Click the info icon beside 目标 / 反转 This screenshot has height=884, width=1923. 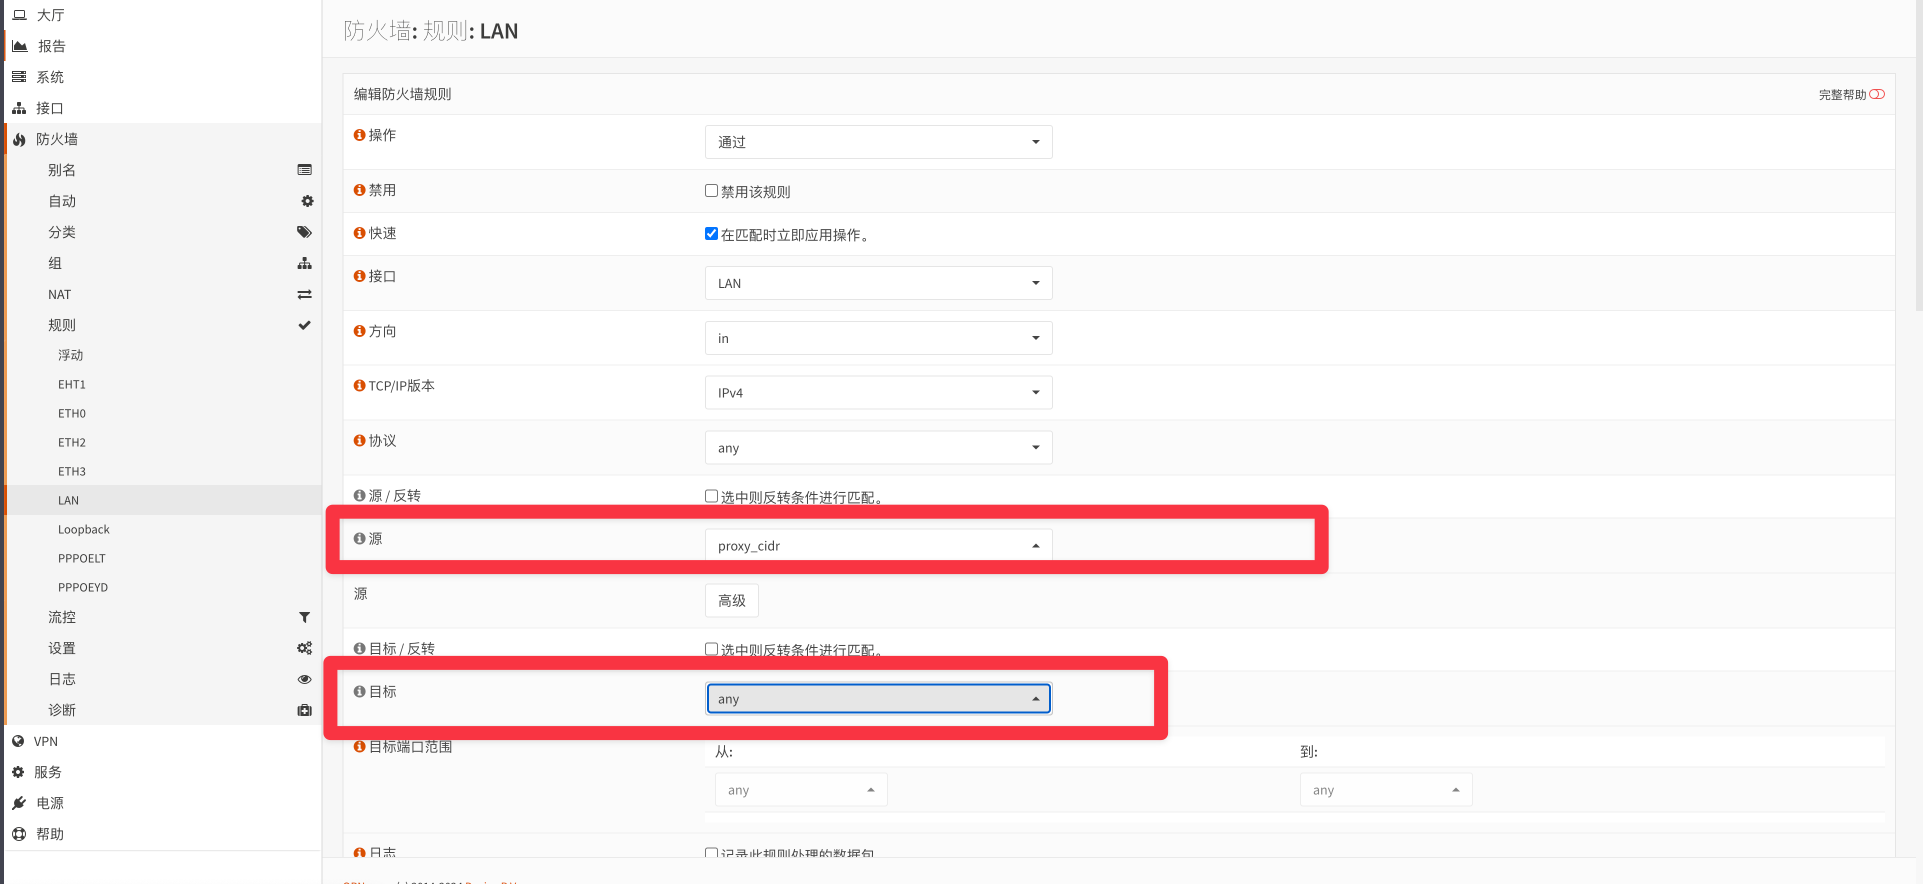pos(359,649)
